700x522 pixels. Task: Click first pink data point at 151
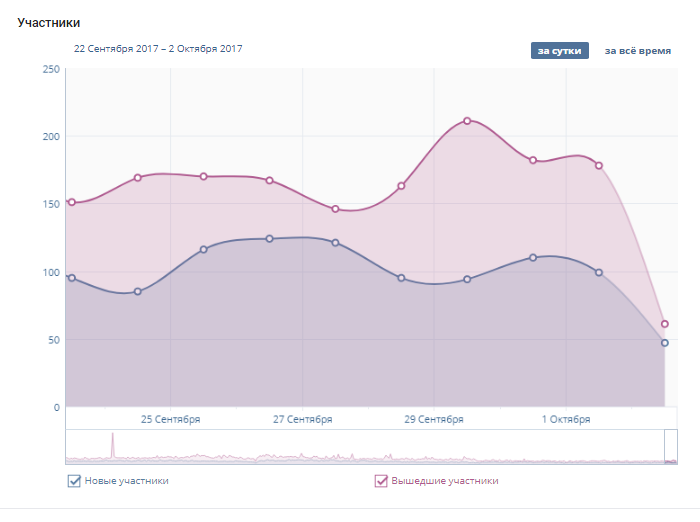tap(71, 202)
